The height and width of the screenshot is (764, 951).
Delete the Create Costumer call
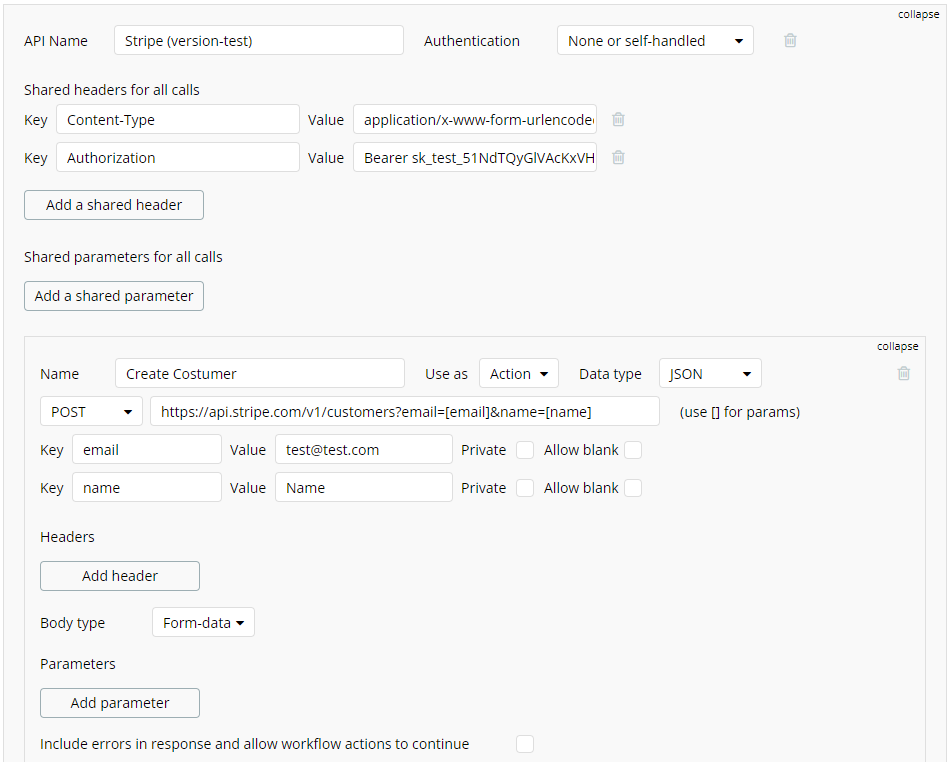tap(904, 373)
